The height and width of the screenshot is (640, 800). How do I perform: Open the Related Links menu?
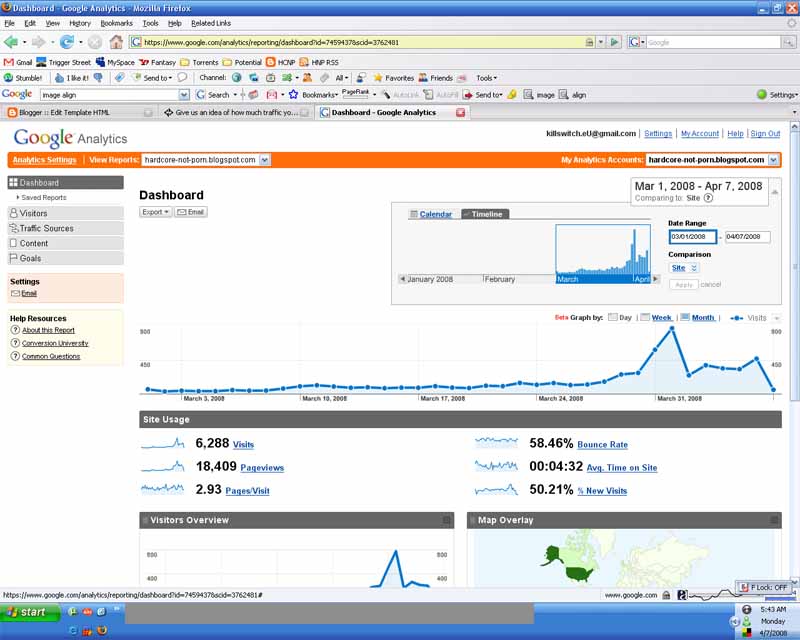(211, 23)
